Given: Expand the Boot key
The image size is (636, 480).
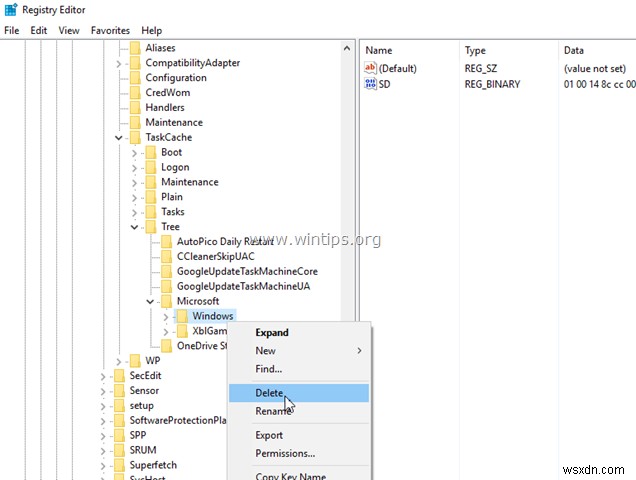Looking at the screenshot, I should tap(134, 153).
